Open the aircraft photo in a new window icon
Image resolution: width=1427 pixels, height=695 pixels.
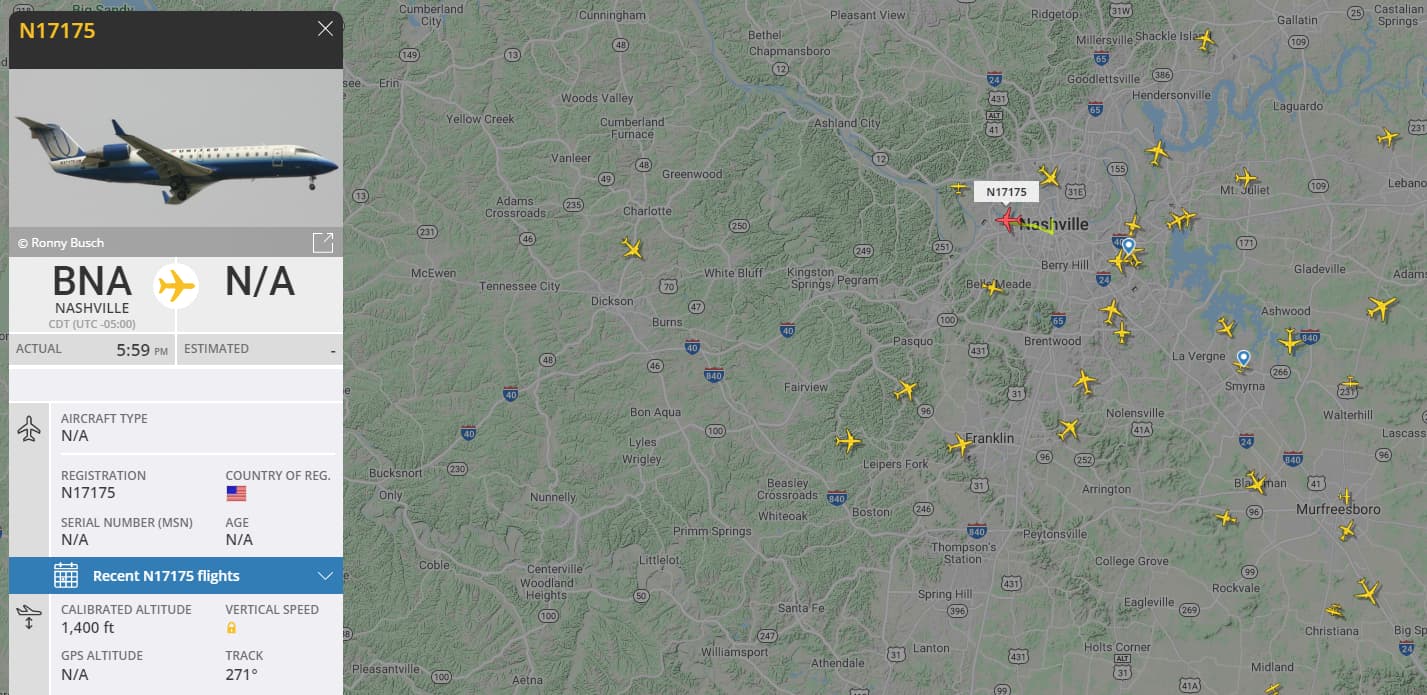coord(323,243)
